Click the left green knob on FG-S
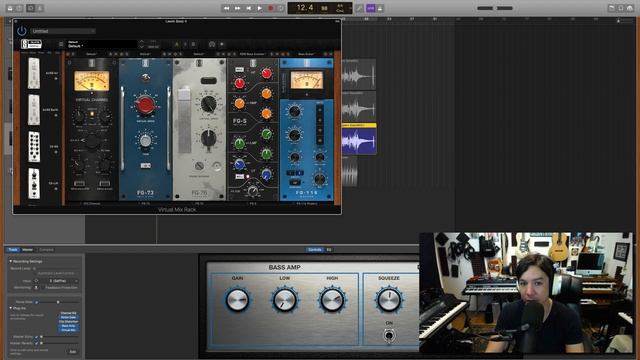Screen dimensions: 640x360 click(240, 144)
